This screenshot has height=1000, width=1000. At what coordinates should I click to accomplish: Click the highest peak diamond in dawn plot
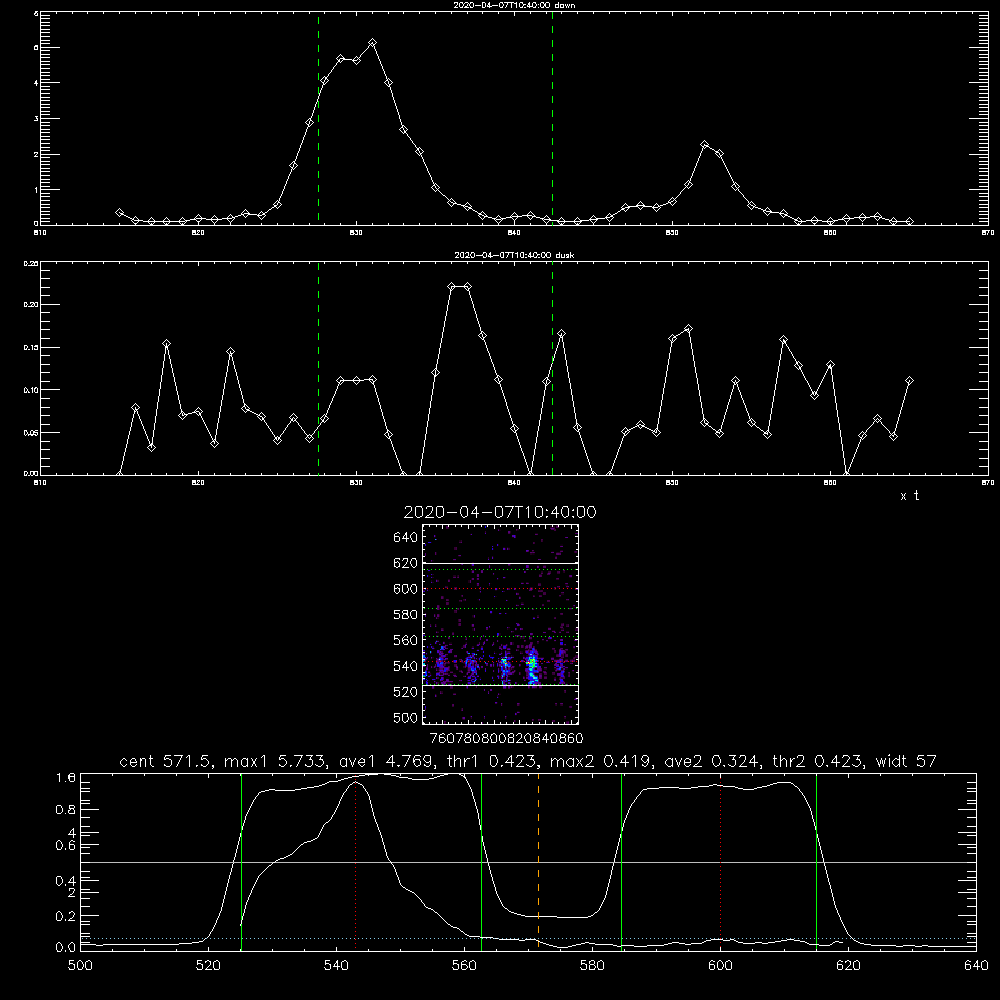tap(372, 43)
